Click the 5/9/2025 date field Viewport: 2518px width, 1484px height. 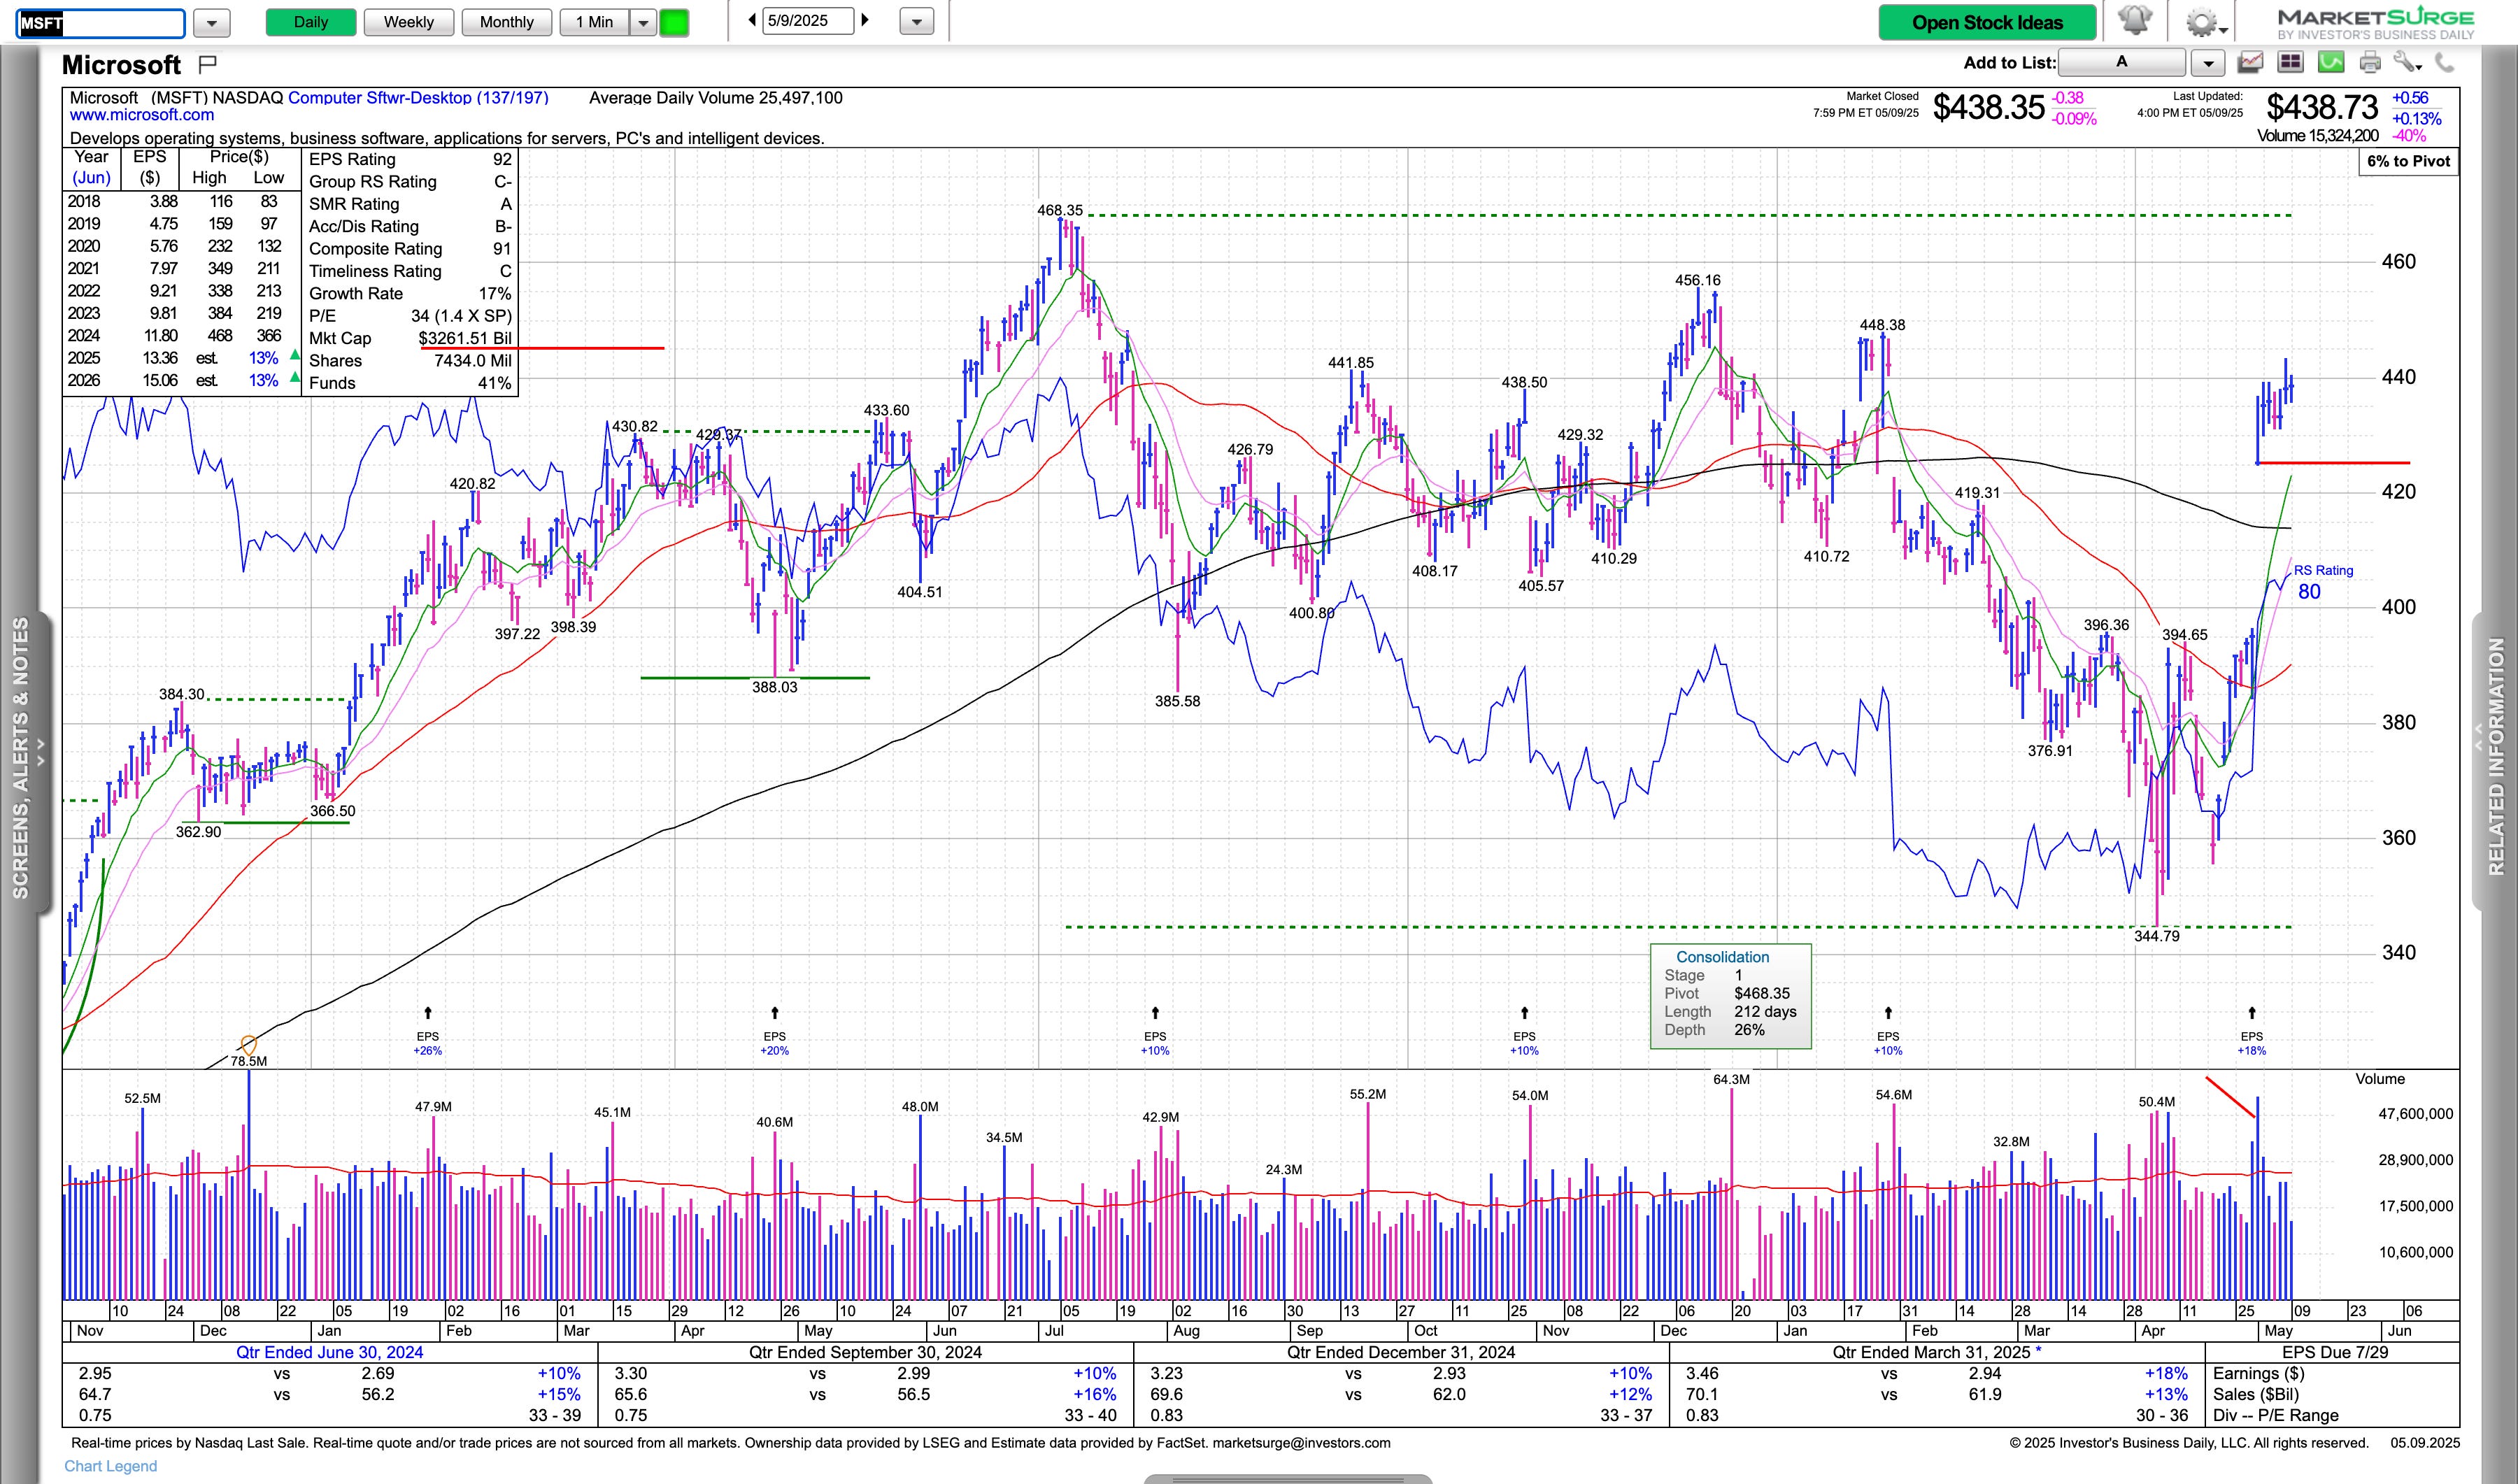click(808, 21)
